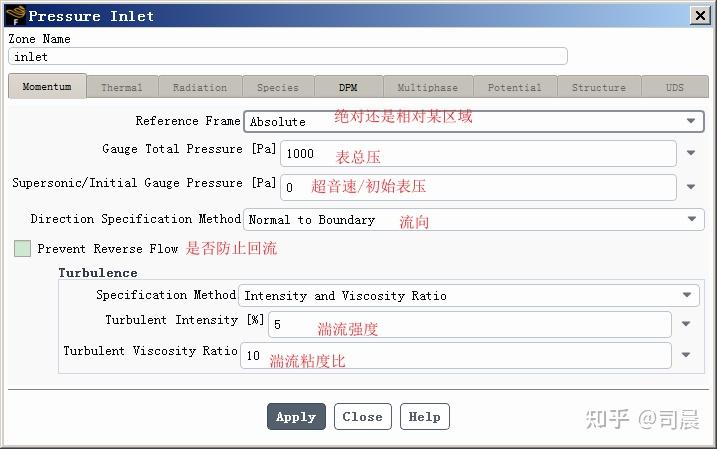The image size is (717, 449).
Task: Open the Multiphase tab
Action: click(428, 87)
